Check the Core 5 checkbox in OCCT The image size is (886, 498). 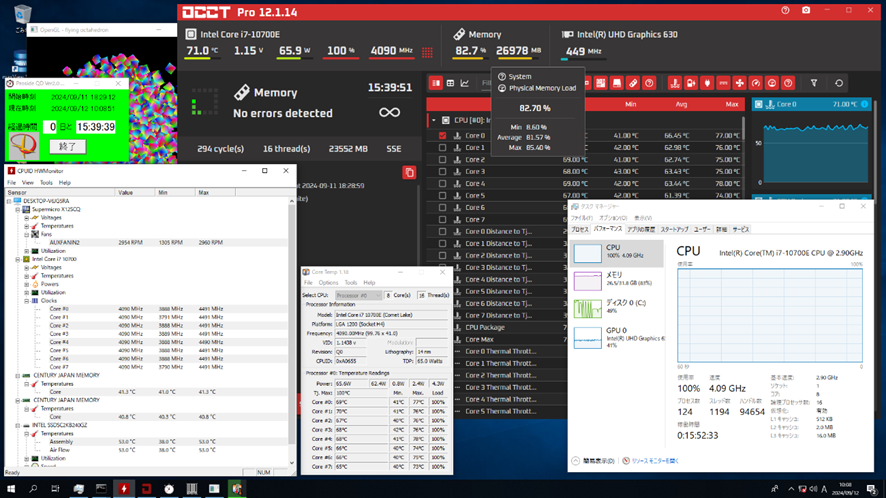pos(442,196)
